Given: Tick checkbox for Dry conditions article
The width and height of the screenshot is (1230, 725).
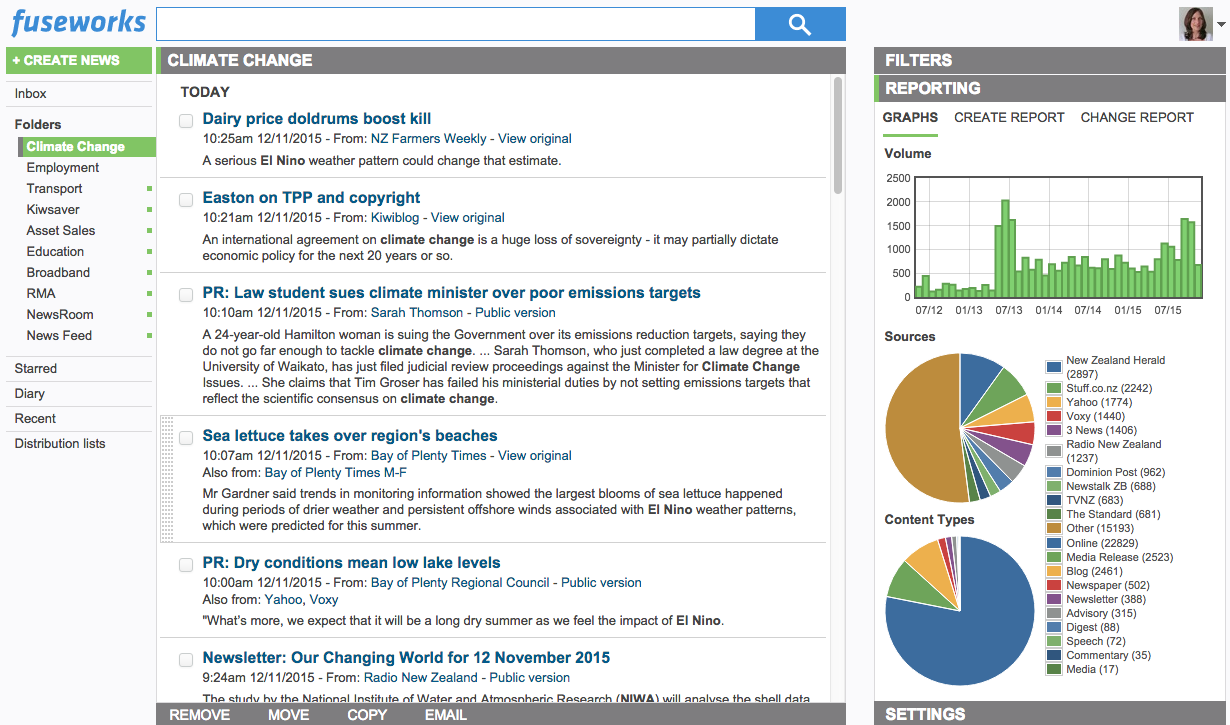Looking at the screenshot, I should [x=186, y=565].
